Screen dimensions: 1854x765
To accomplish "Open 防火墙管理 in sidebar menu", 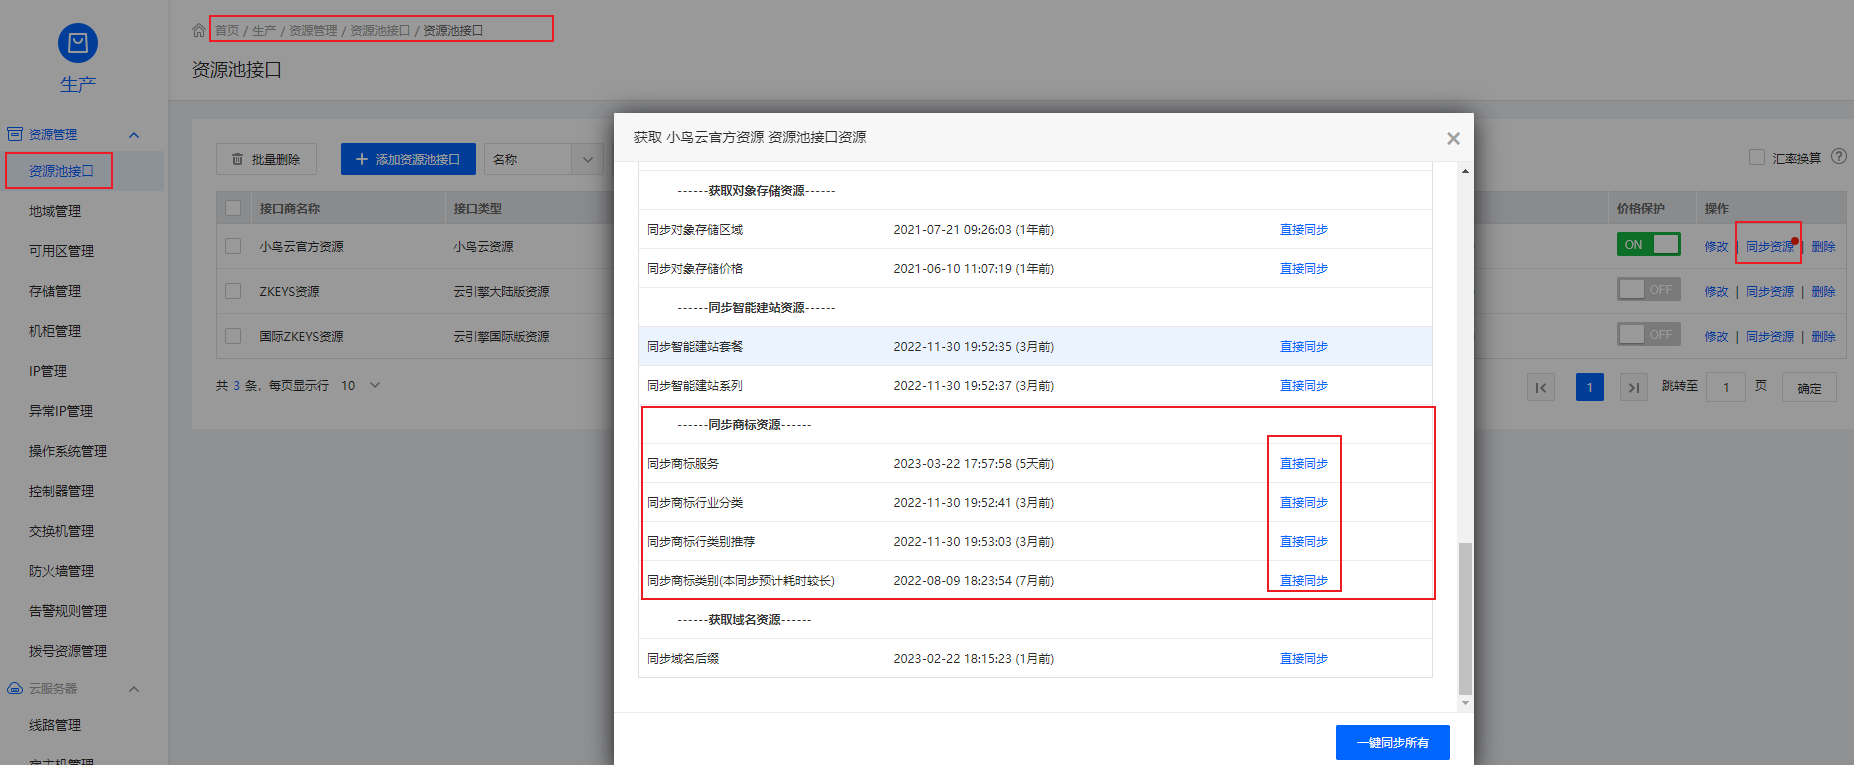I will [x=61, y=571].
